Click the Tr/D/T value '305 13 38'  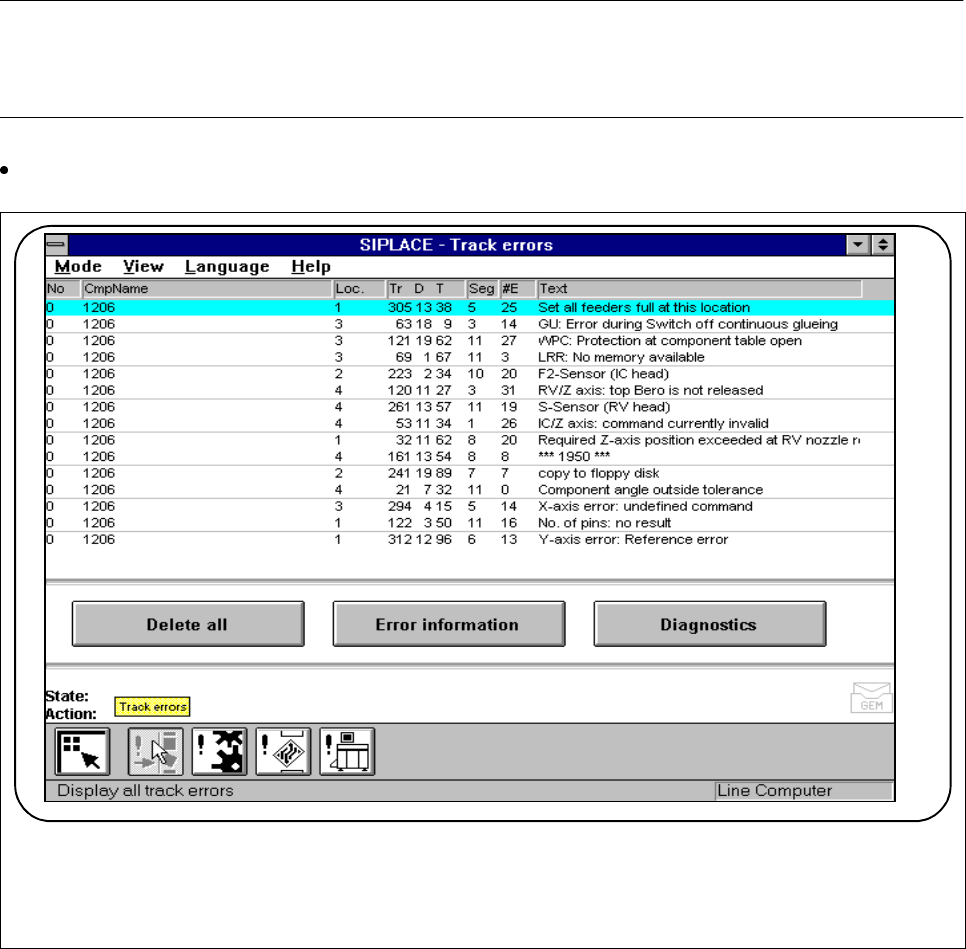click(420, 308)
